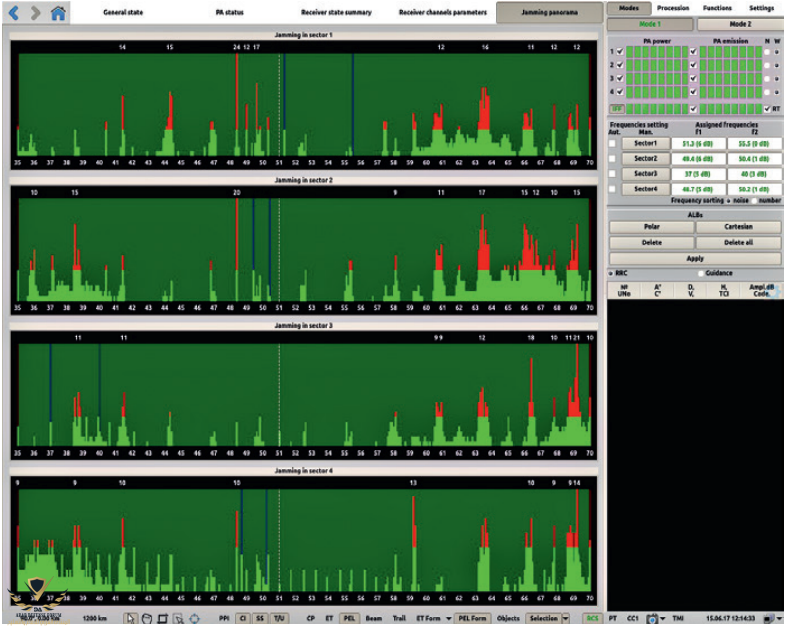Click the Home icon in top bar

point(58,13)
